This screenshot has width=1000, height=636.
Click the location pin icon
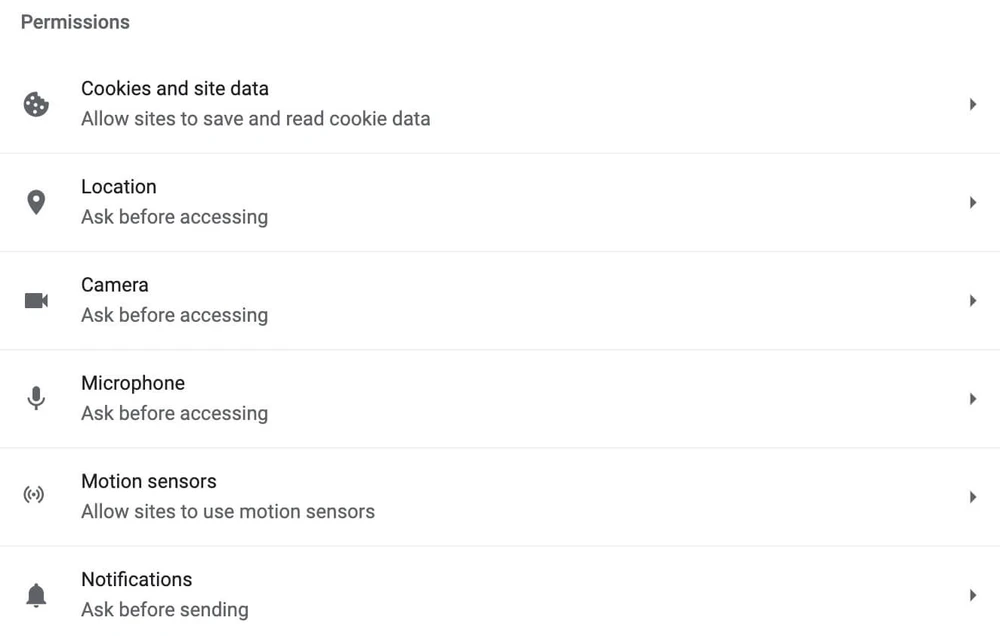[x=36, y=202]
